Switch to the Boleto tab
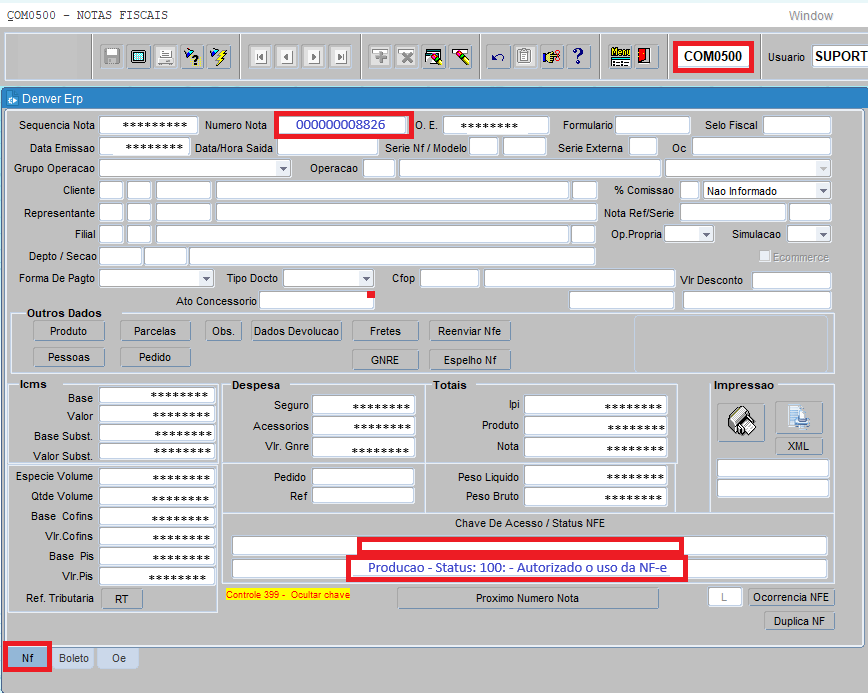 pyautogui.click(x=74, y=658)
